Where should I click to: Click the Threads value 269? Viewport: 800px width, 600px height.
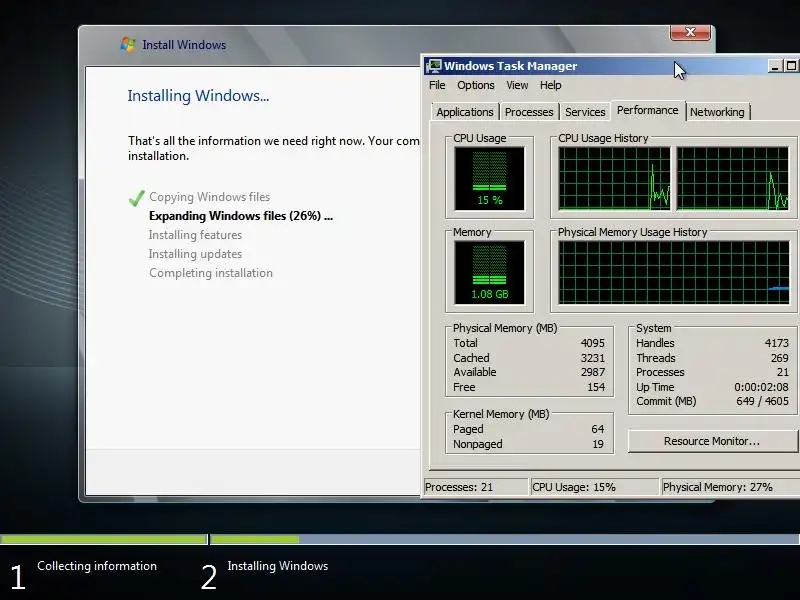pos(779,358)
